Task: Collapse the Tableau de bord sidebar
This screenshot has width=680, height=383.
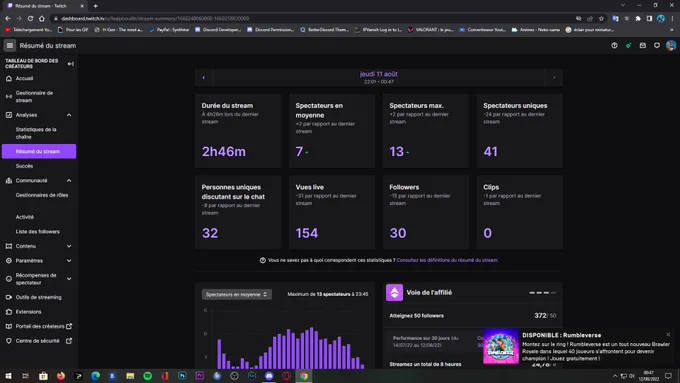Action: (71, 64)
